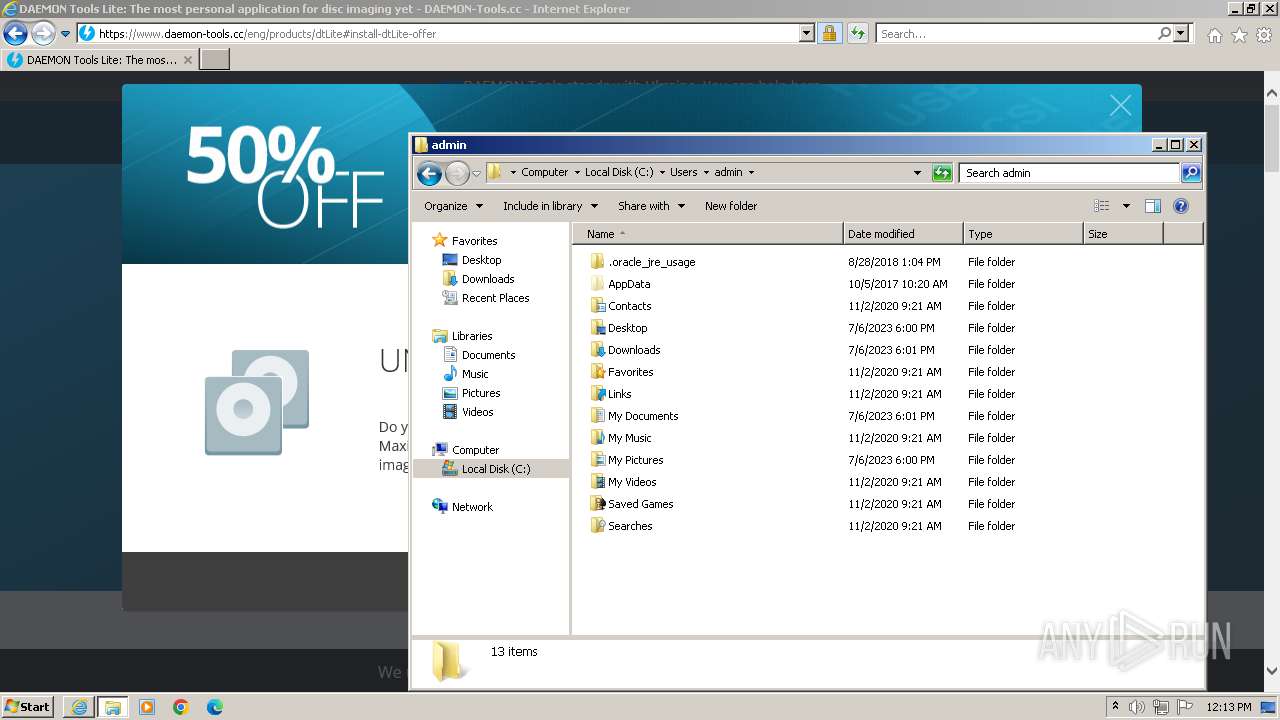This screenshot has width=1280, height=720.
Task: Click the Change your view icon
Action: [x=1102, y=206]
